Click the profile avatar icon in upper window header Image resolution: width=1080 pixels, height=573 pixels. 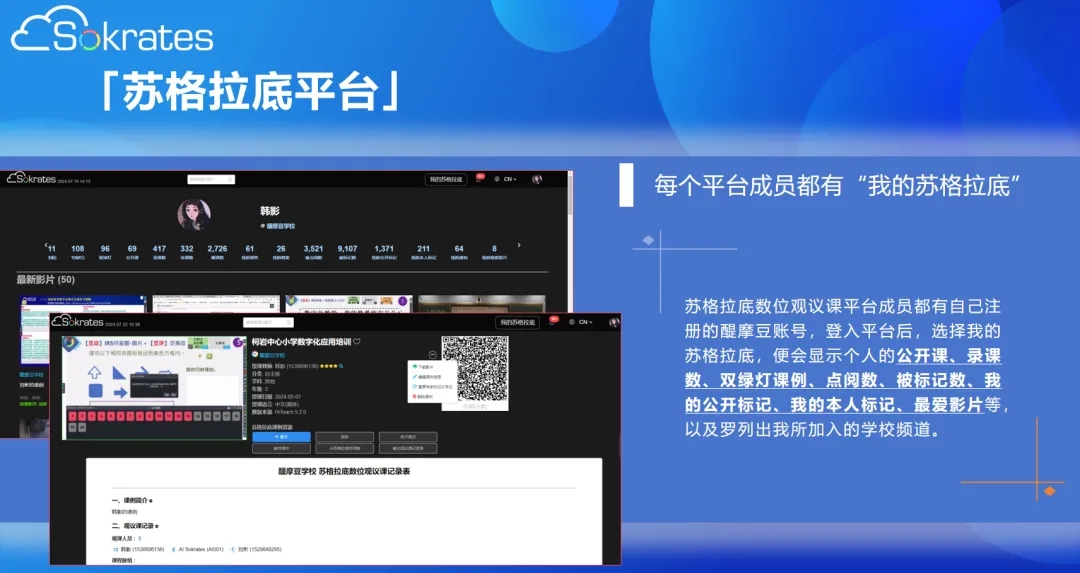(x=537, y=179)
